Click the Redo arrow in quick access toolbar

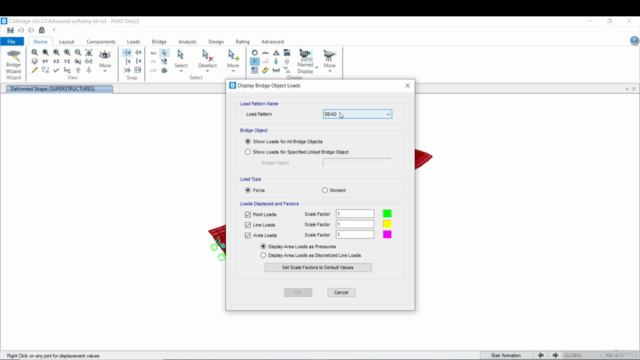coord(31,30)
